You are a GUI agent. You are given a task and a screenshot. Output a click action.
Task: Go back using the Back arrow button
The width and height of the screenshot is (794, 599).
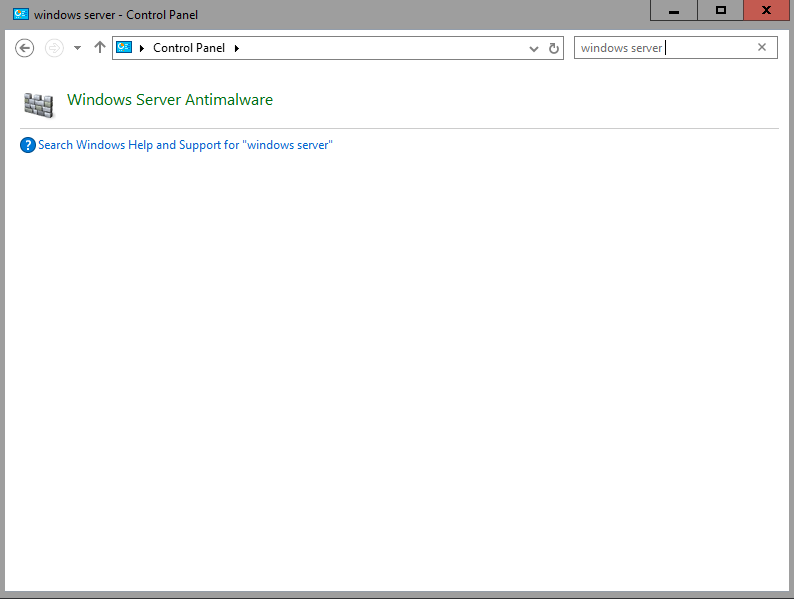coord(24,48)
